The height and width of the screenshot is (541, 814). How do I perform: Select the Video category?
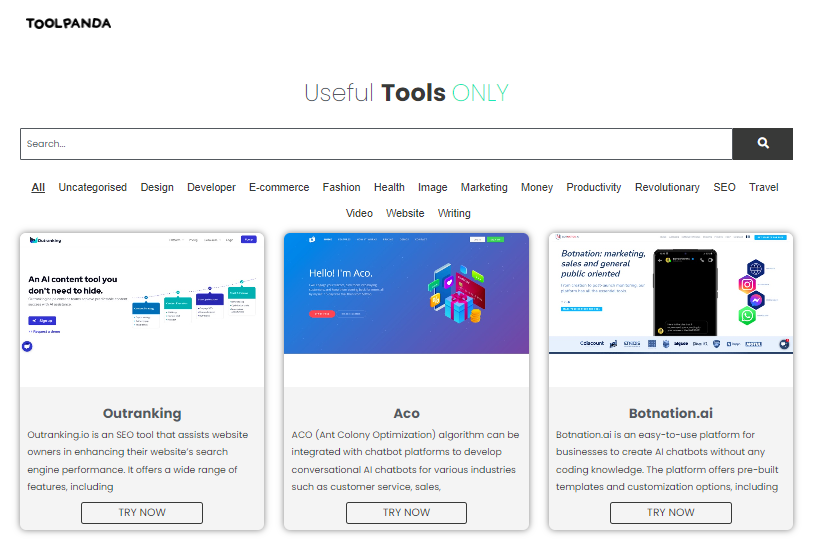click(359, 213)
